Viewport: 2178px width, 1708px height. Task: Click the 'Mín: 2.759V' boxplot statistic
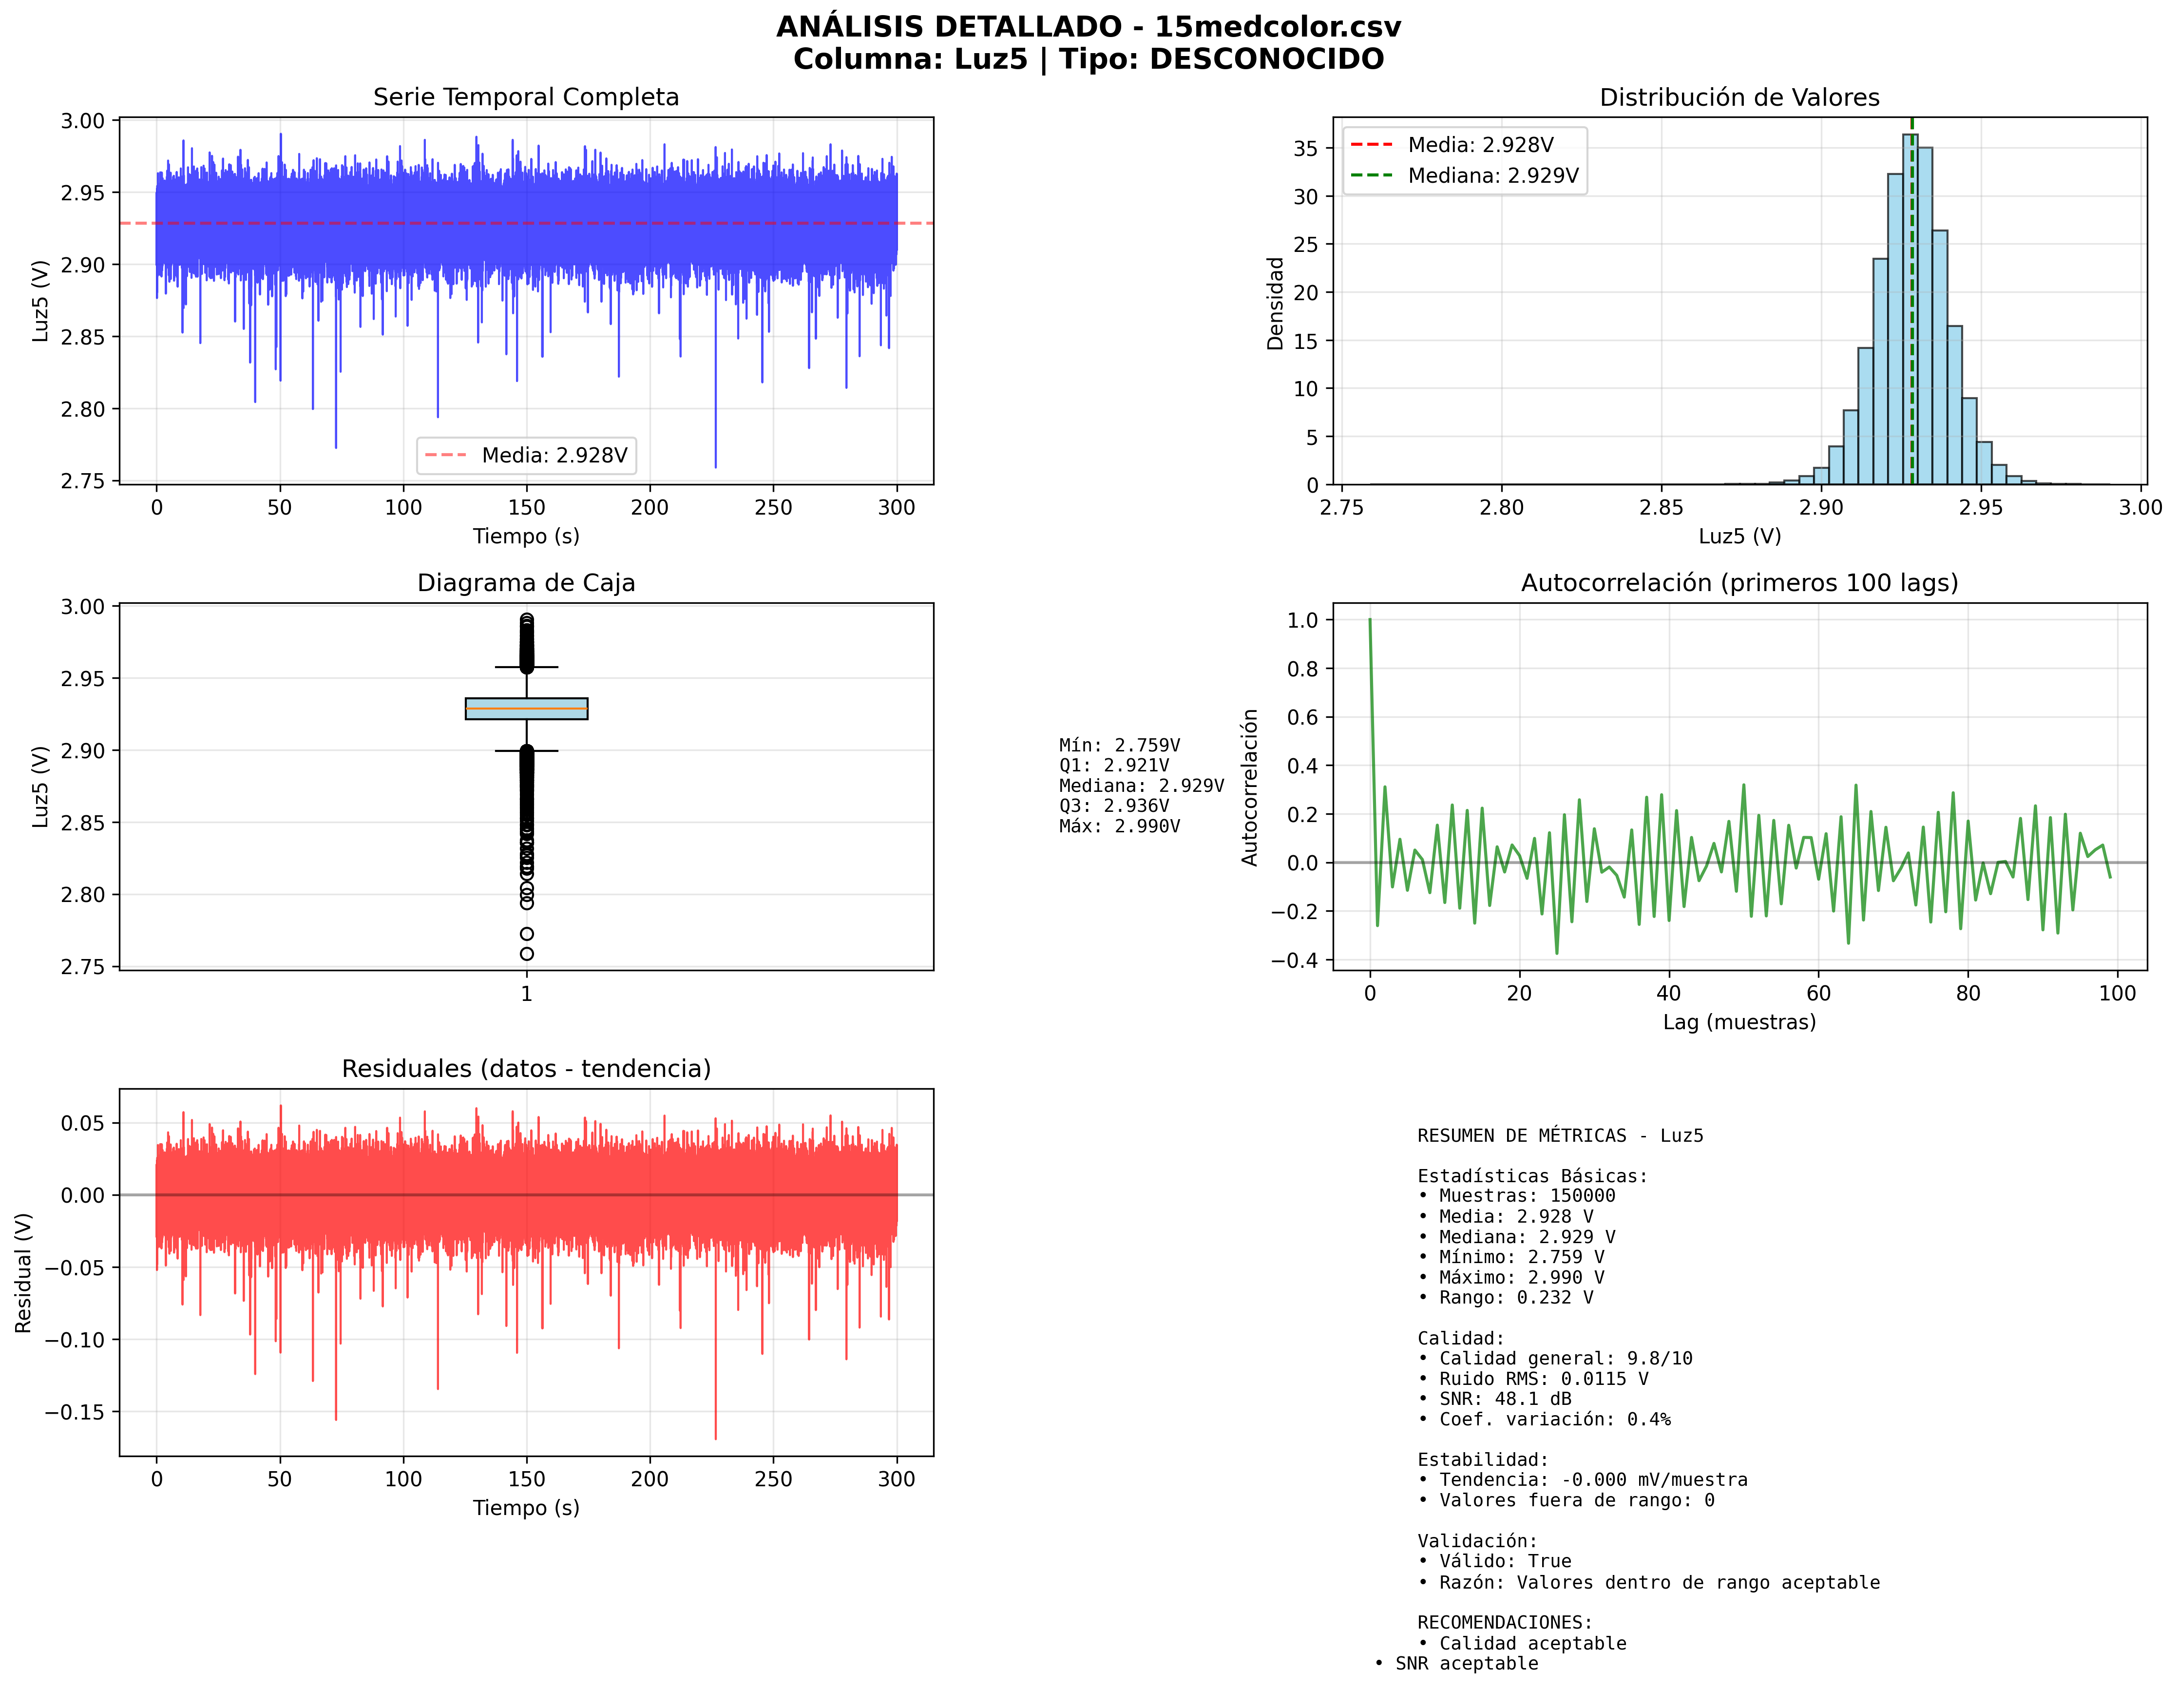tap(1119, 746)
